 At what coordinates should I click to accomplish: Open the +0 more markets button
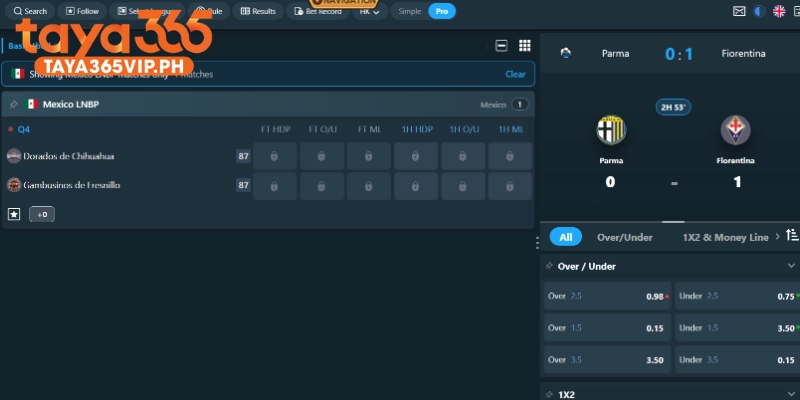42,214
